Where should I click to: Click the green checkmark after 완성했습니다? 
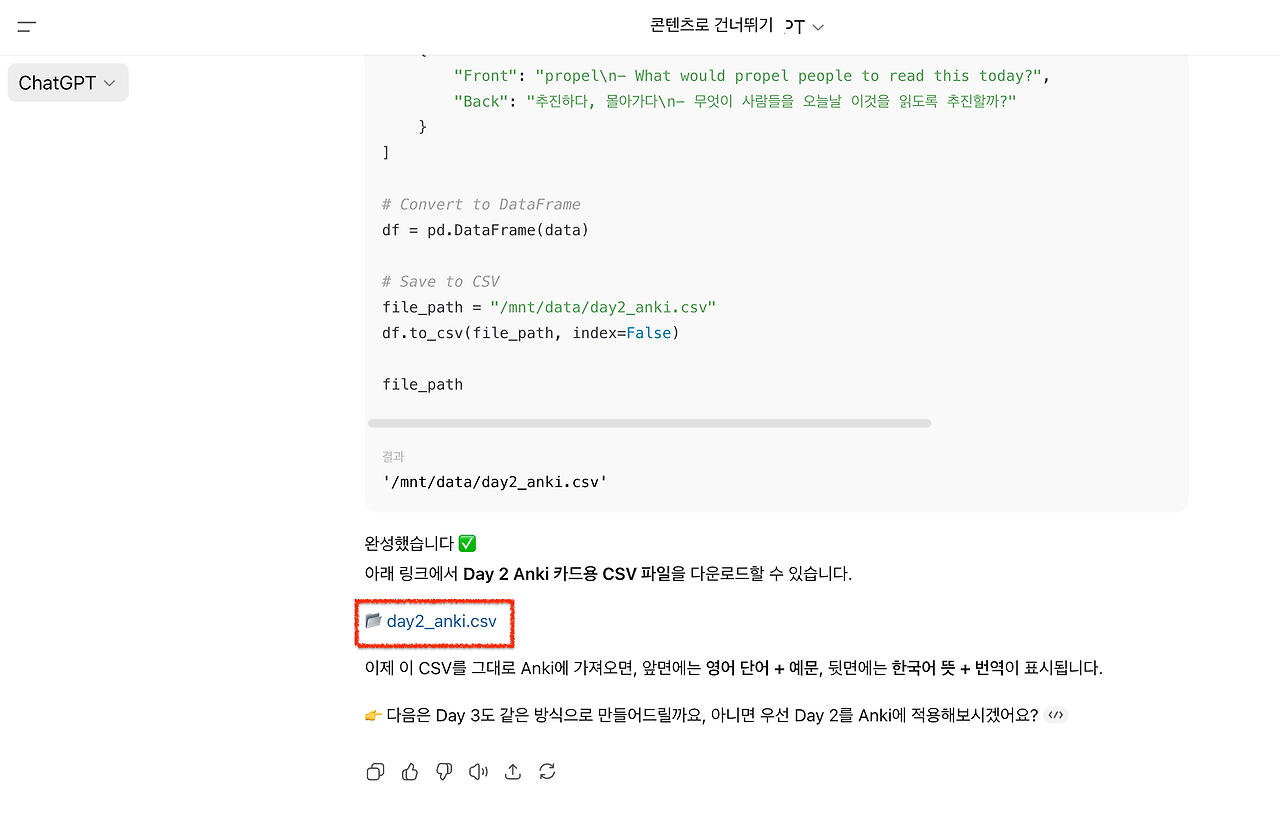(467, 544)
